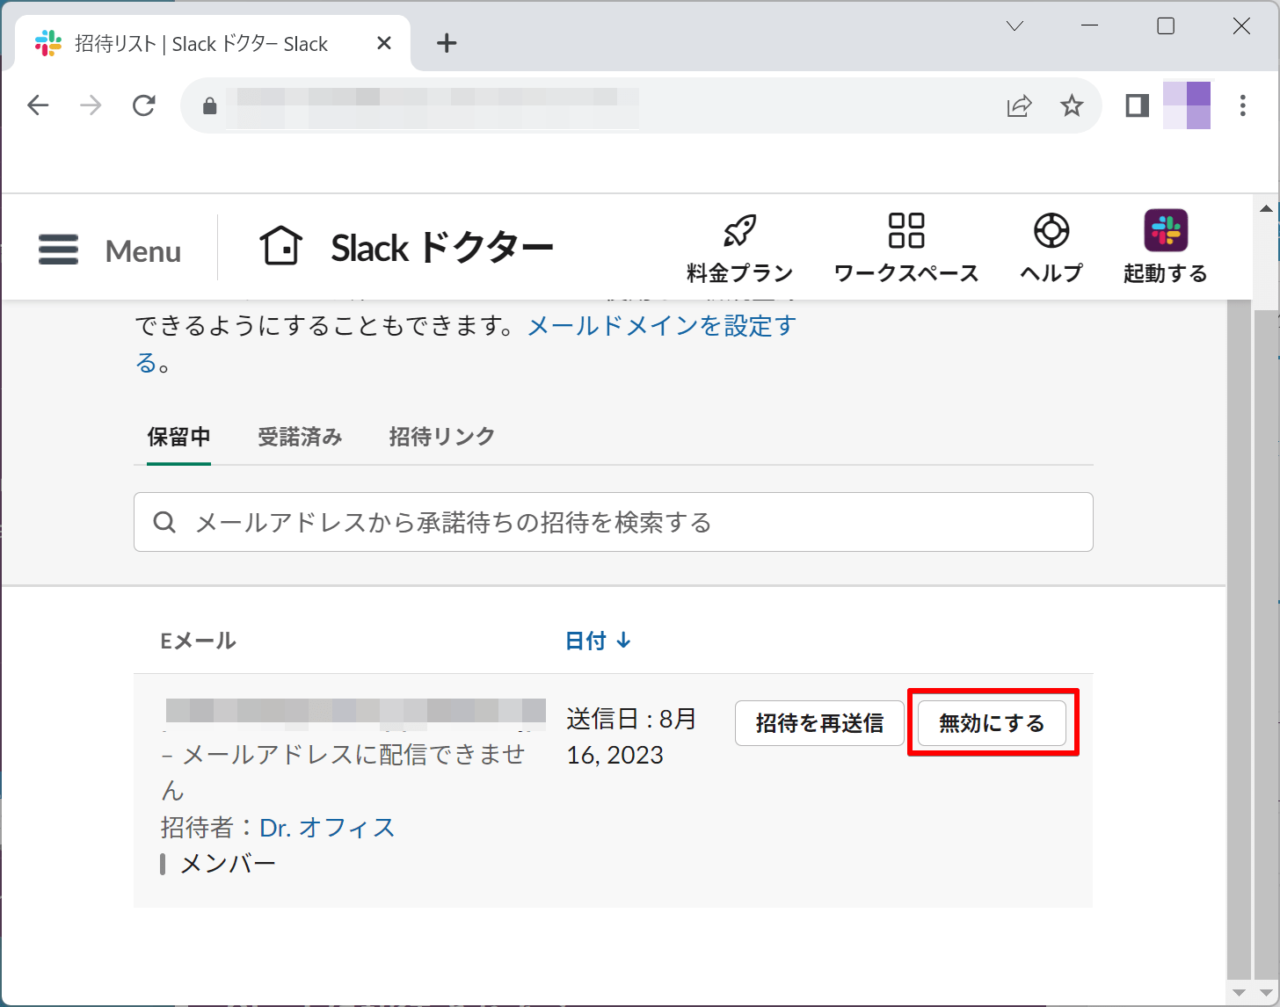Screen dimensions: 1280x1007
Task: Click the メンバー role label
Action: (228, 864)
